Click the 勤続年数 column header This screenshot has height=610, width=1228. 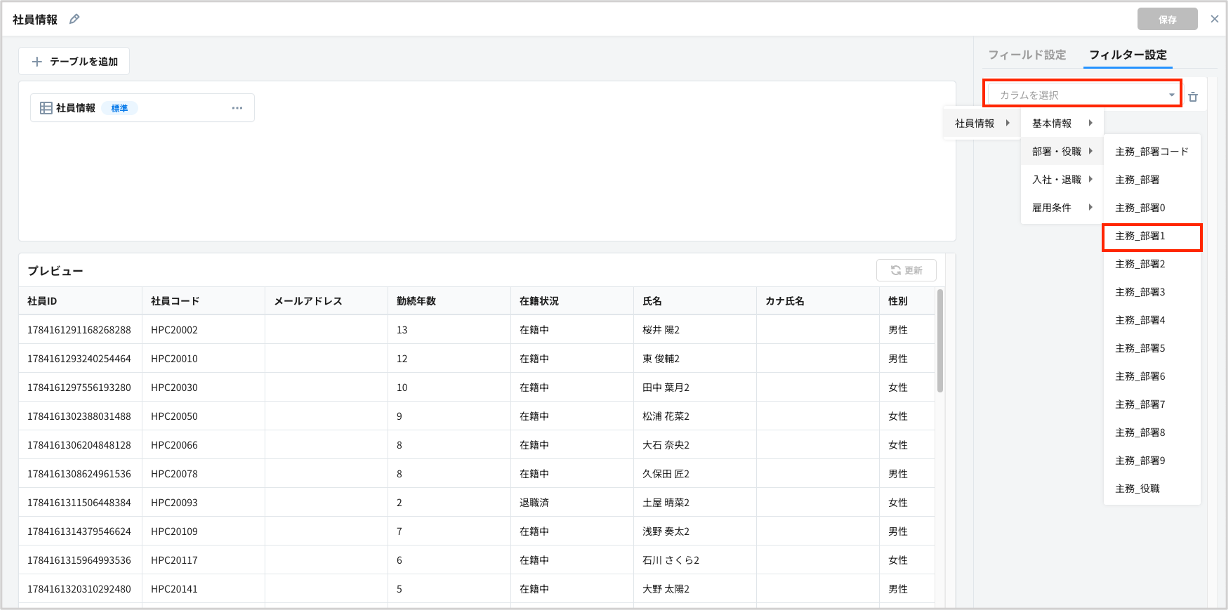(416, 301)
